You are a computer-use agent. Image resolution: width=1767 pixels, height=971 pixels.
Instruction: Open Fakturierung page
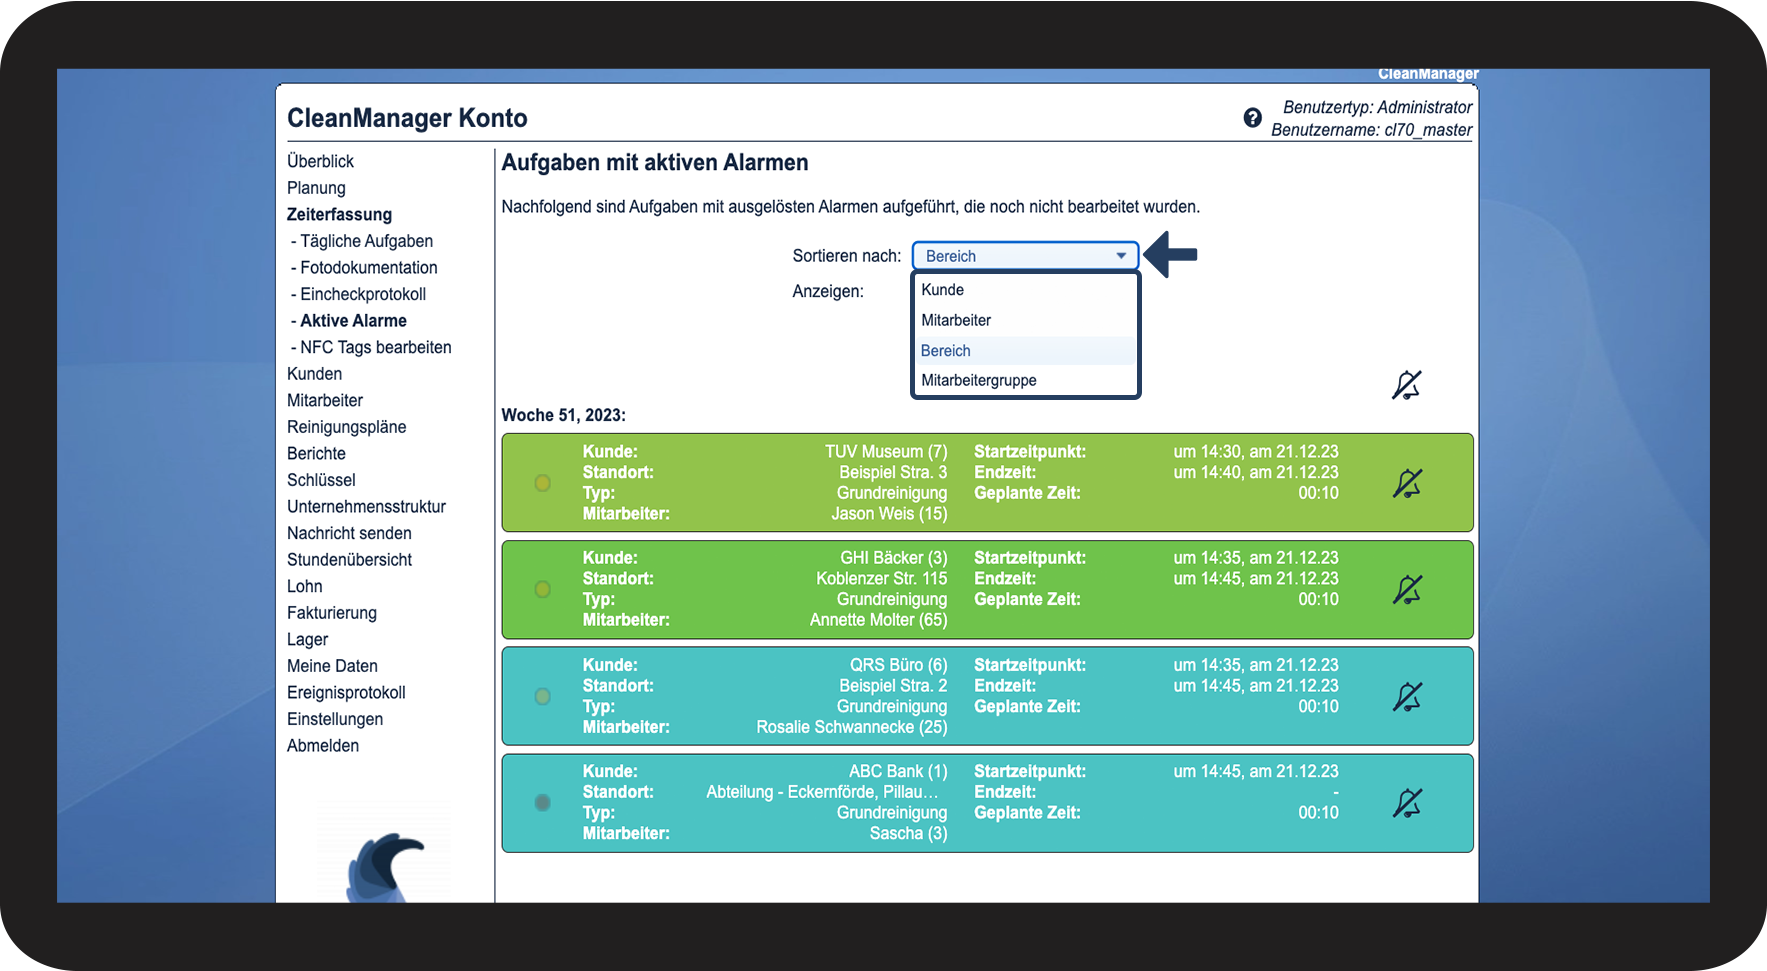[x=332, y=613]
